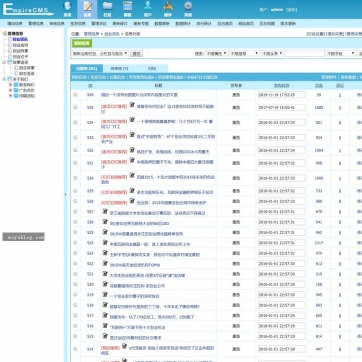Tick the checkbox for row ID 528
This screenshot has width=362, height=362.
pyautogui.click(x=75, y=201)
